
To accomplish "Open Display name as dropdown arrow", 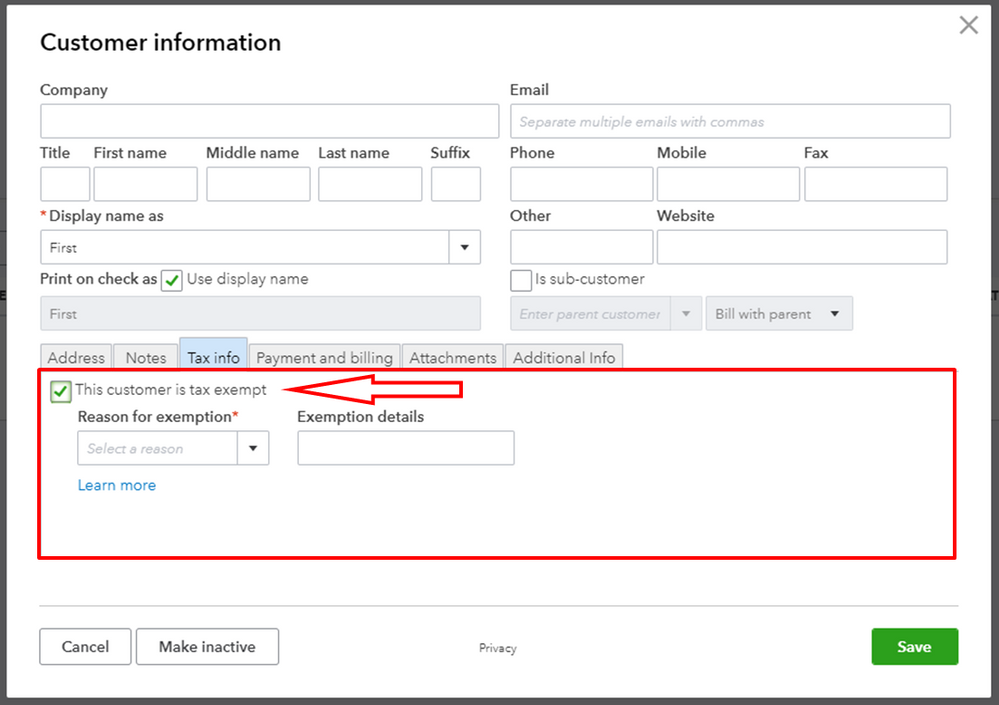I will [x=465, y=247].
